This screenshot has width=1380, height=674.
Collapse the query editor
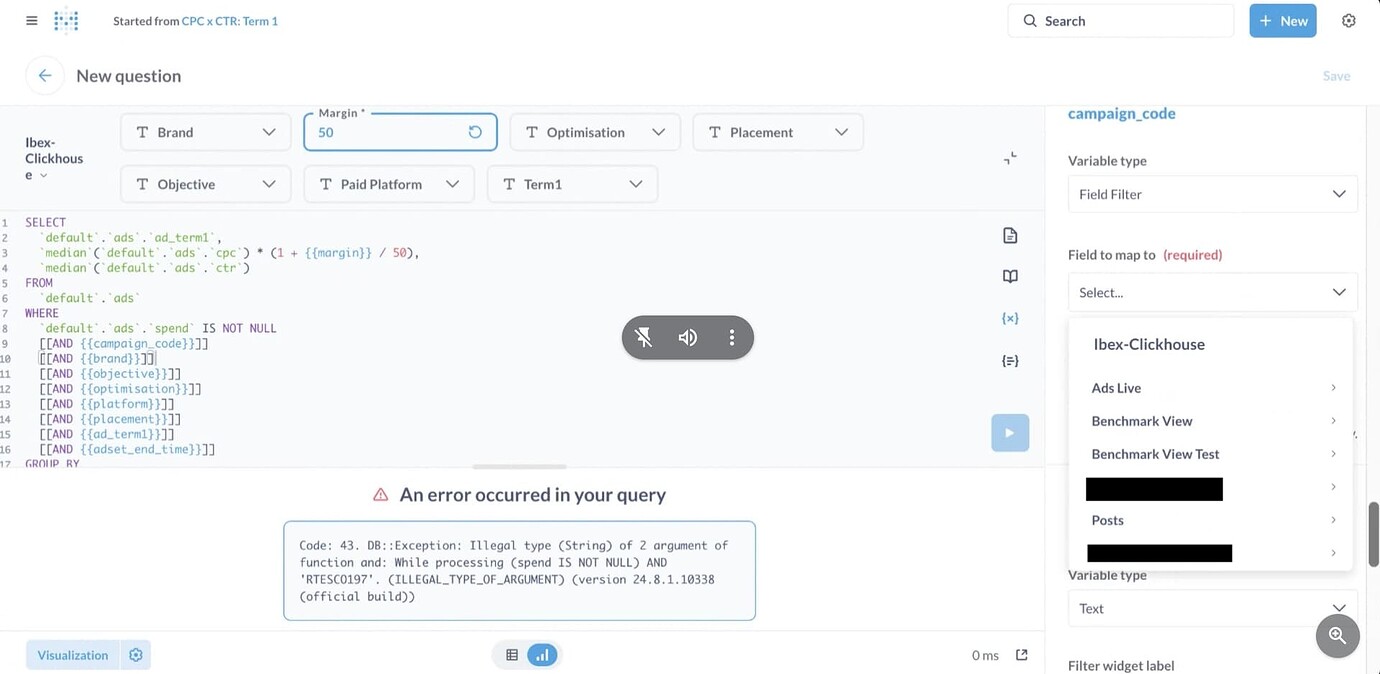point(1010,159)
